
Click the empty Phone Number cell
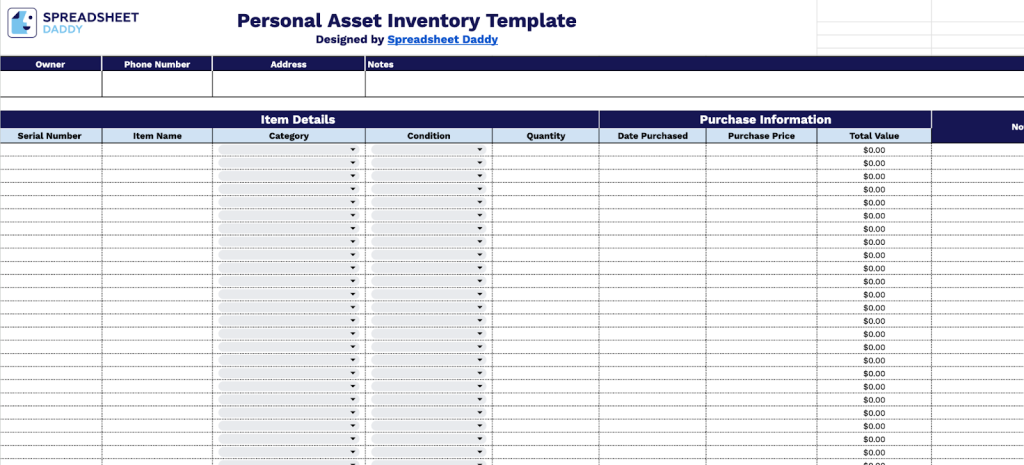[x=157, y=84]
